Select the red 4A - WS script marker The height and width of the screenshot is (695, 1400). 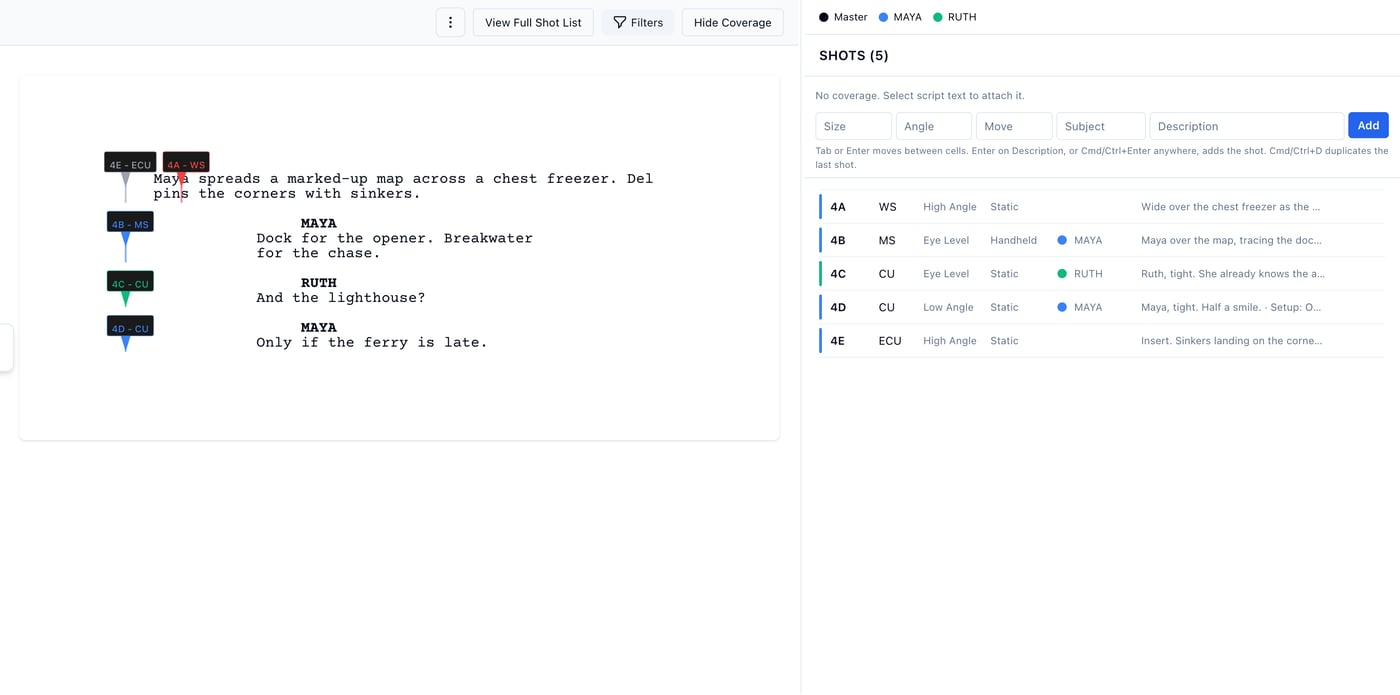[186, 163]
